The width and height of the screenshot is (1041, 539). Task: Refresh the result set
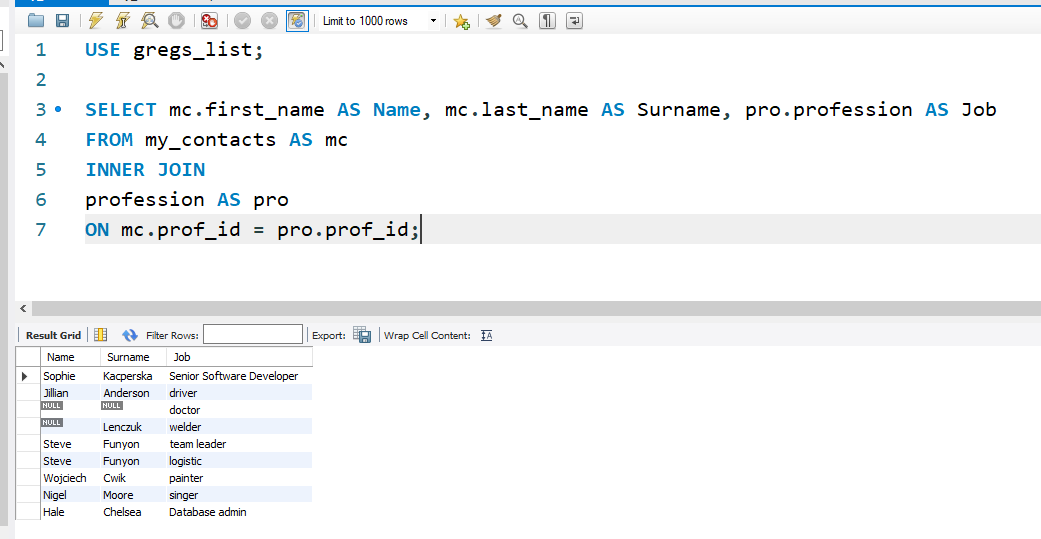(x=129, y=335)
